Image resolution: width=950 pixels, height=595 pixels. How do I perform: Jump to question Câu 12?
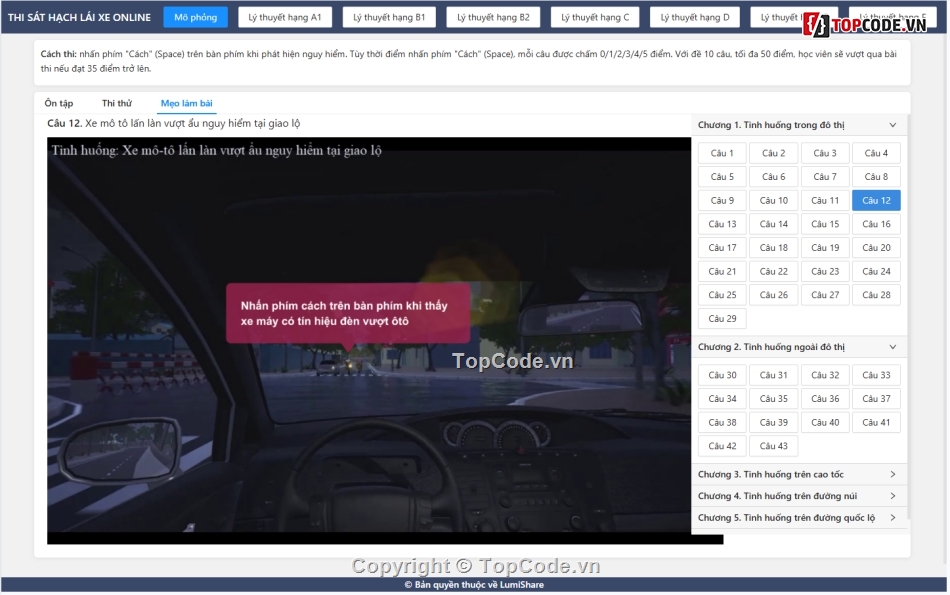(876, 201)
